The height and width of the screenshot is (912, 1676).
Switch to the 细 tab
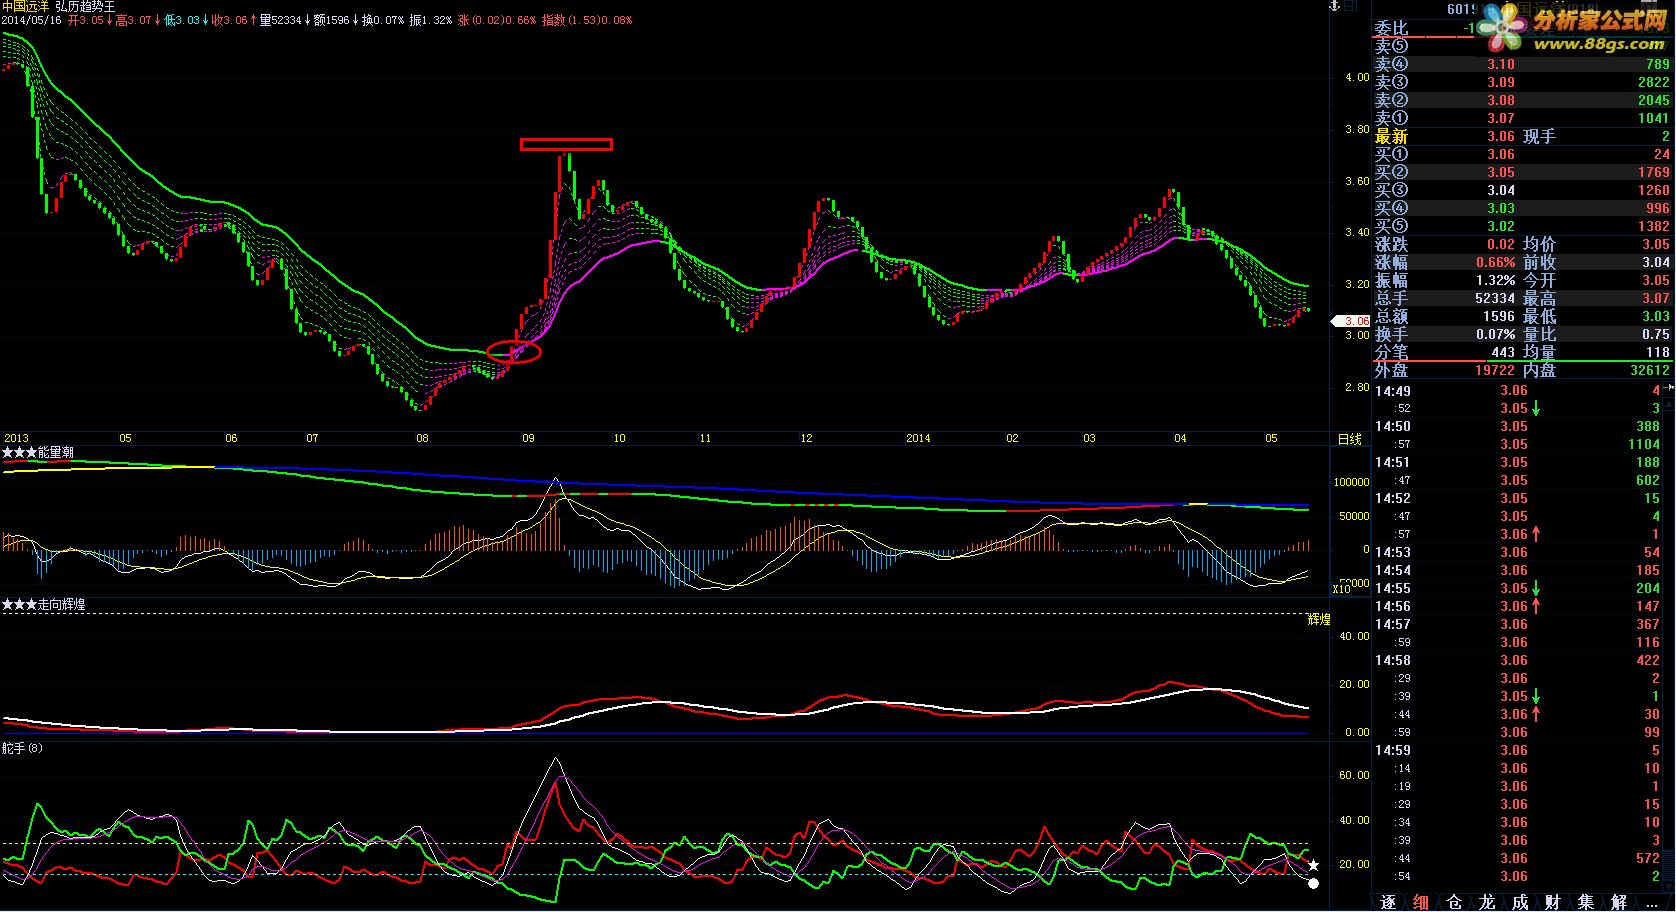click(x=1421, y=902)
